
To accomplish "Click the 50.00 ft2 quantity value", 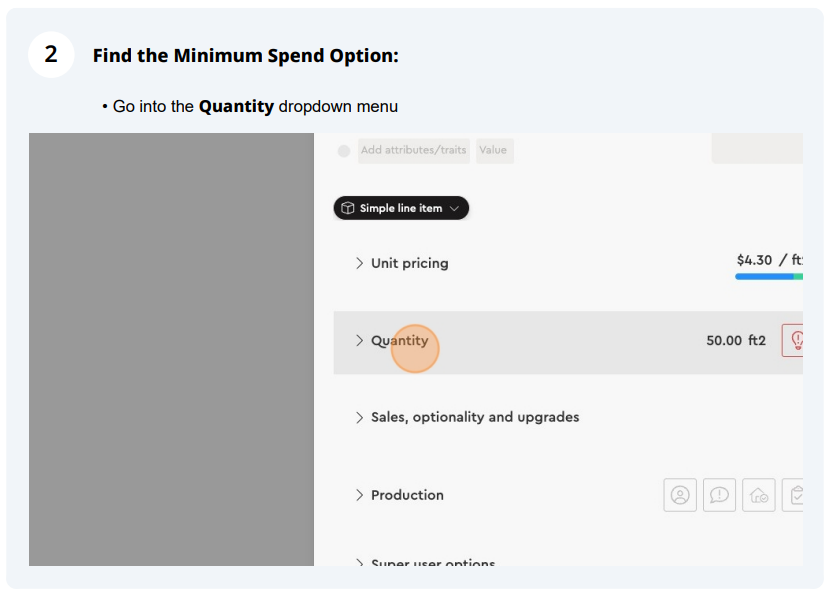I will (736, 341).
